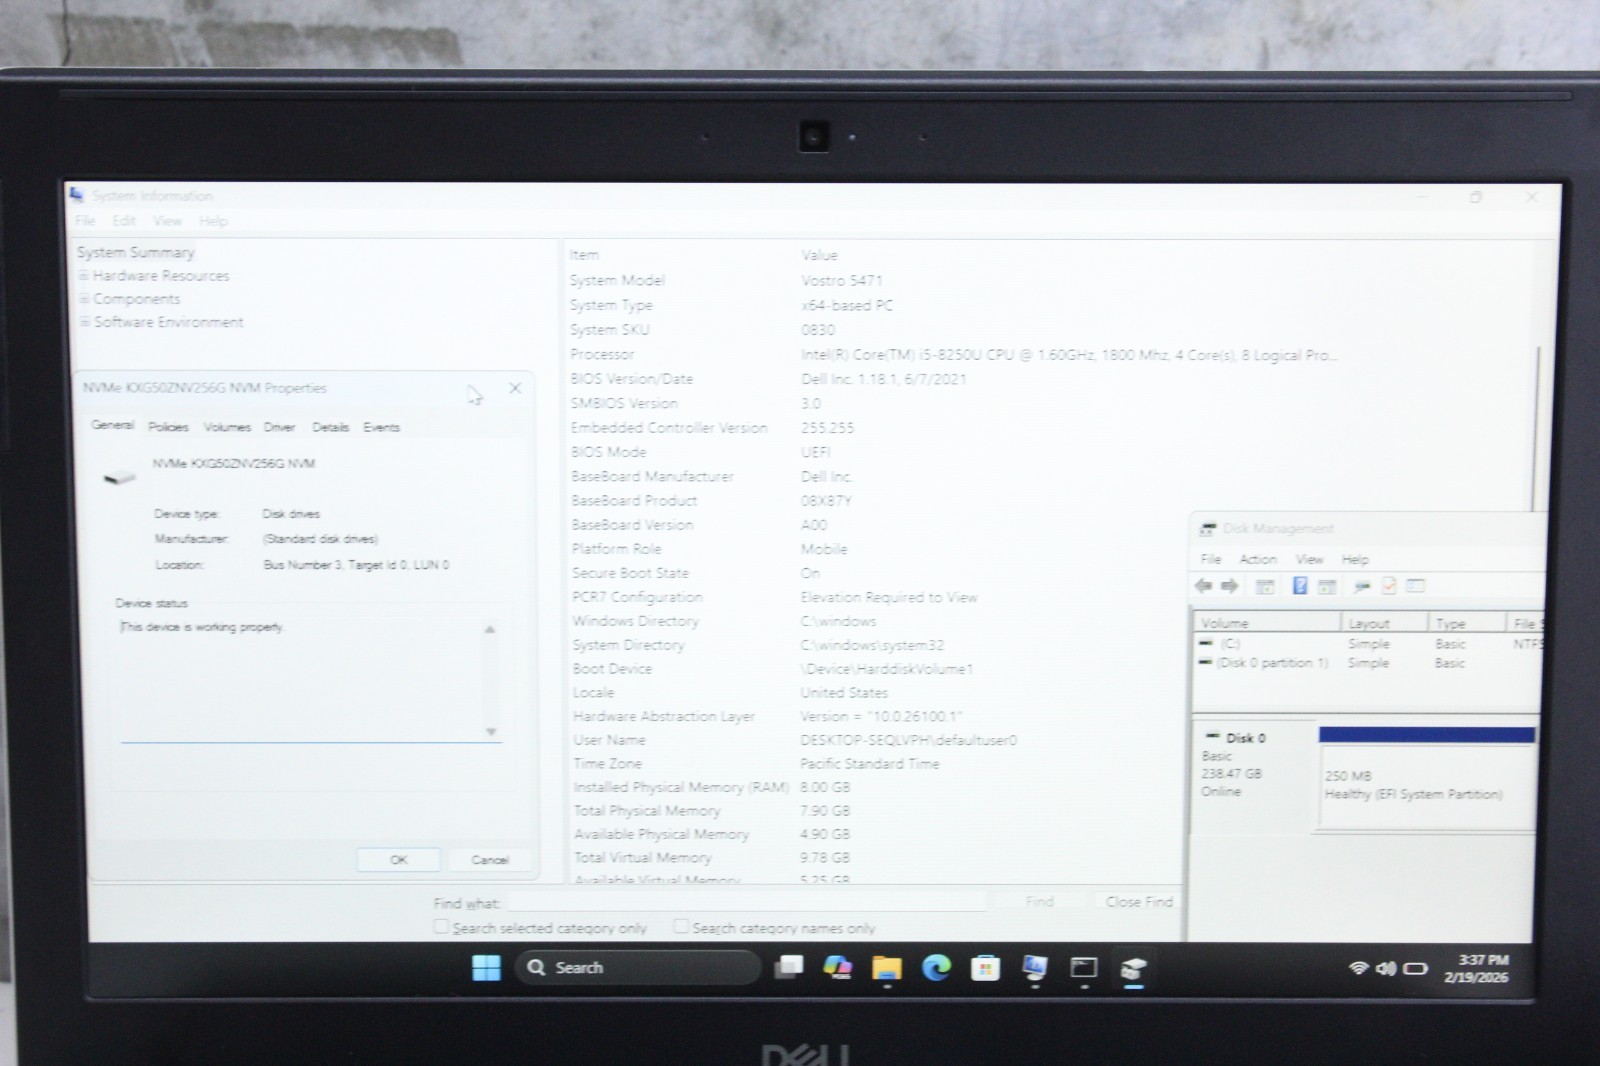Screen dimensions: 1600x1066
Task: Close the NVMe Properties dialog with X
Action: click(x=515, y=388)
